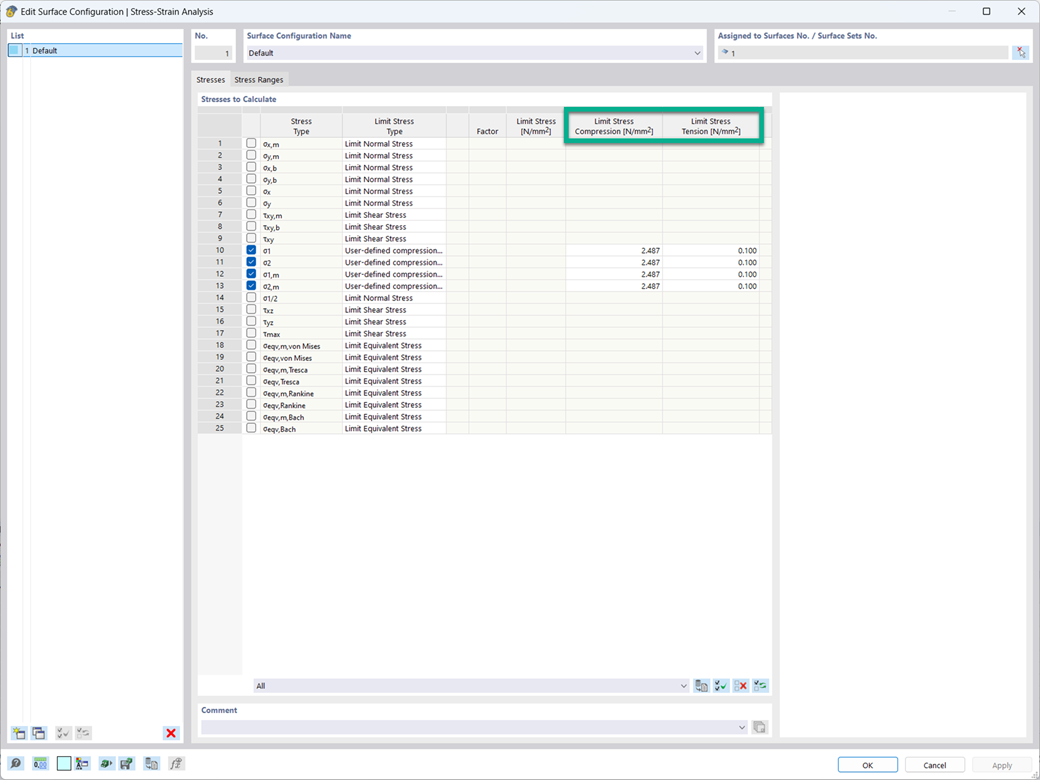
Task: Click Limit Stress Type cell for σ1,m row
Action: (394, 275)
